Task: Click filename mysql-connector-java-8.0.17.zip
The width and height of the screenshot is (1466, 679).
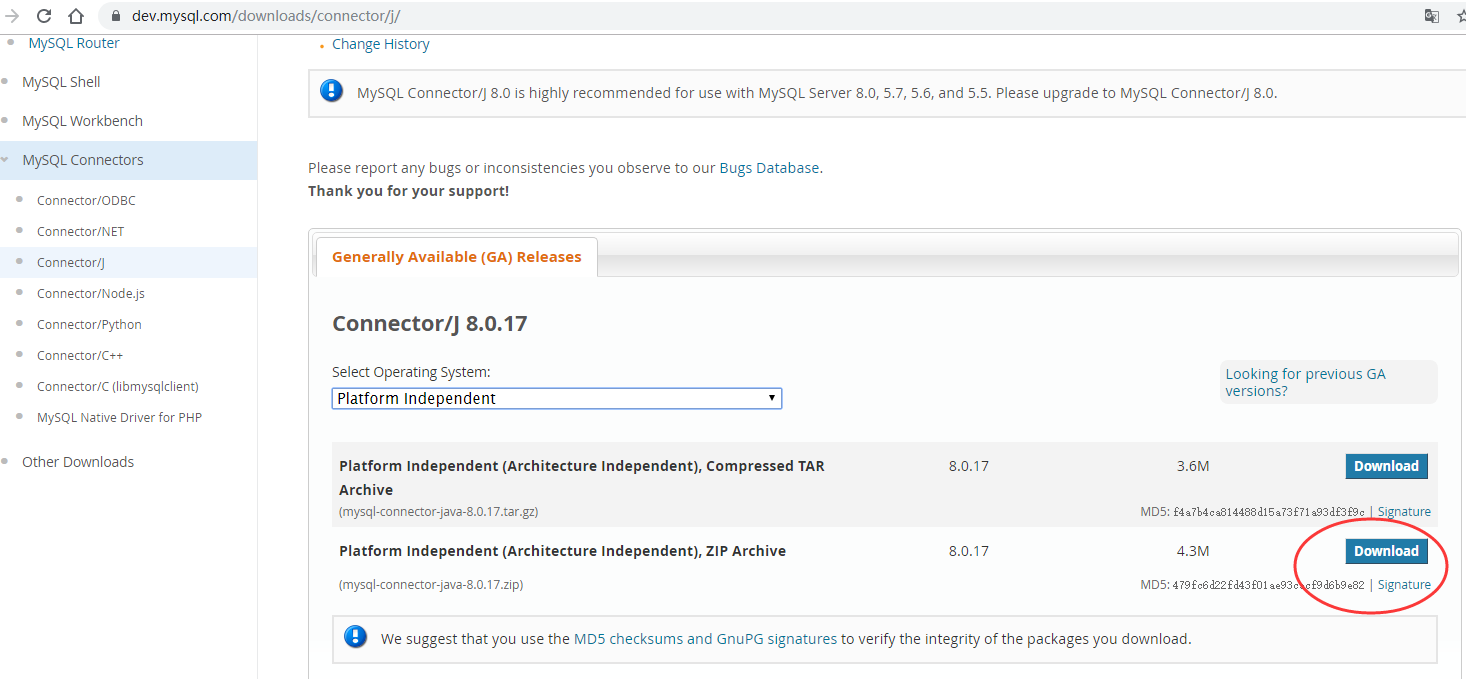Action: point(431,584)
